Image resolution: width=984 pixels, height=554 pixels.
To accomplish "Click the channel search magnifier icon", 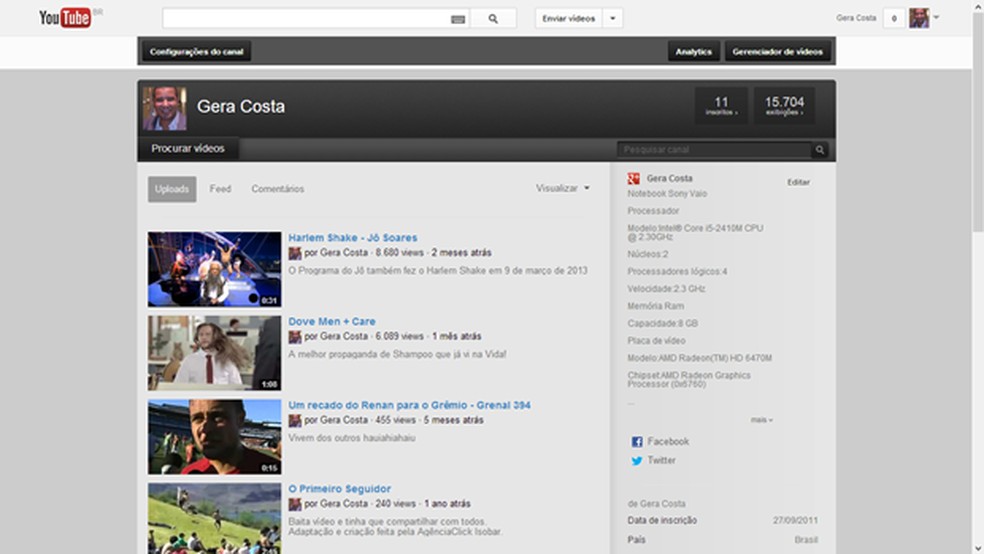I will [820, 150].
